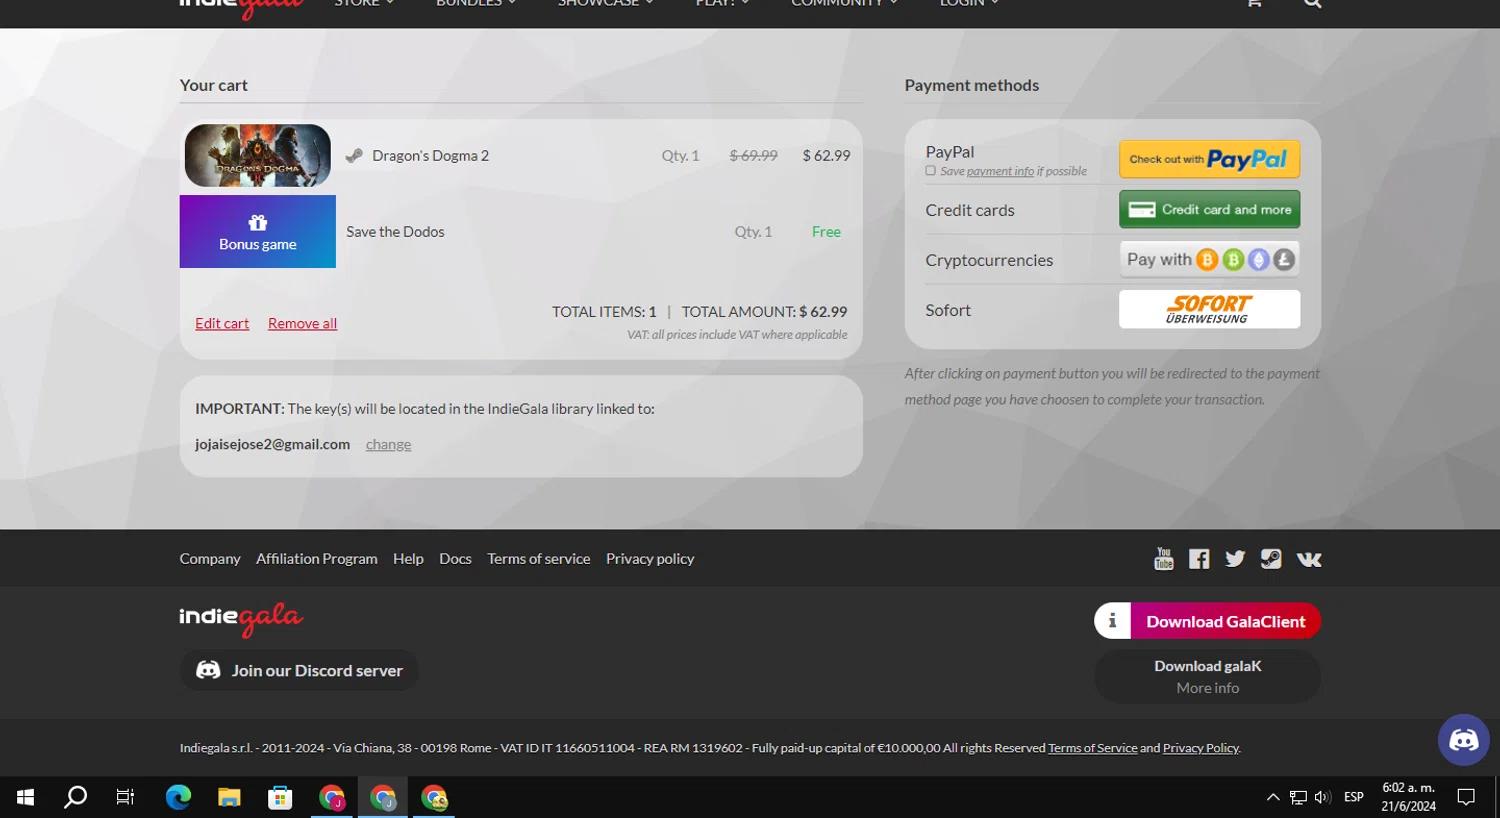The width and height of the screenshot is (1500, 818).
Task: Open Dragon's Dogma 2 game thumbnail
Action: (x=258, y=155)
